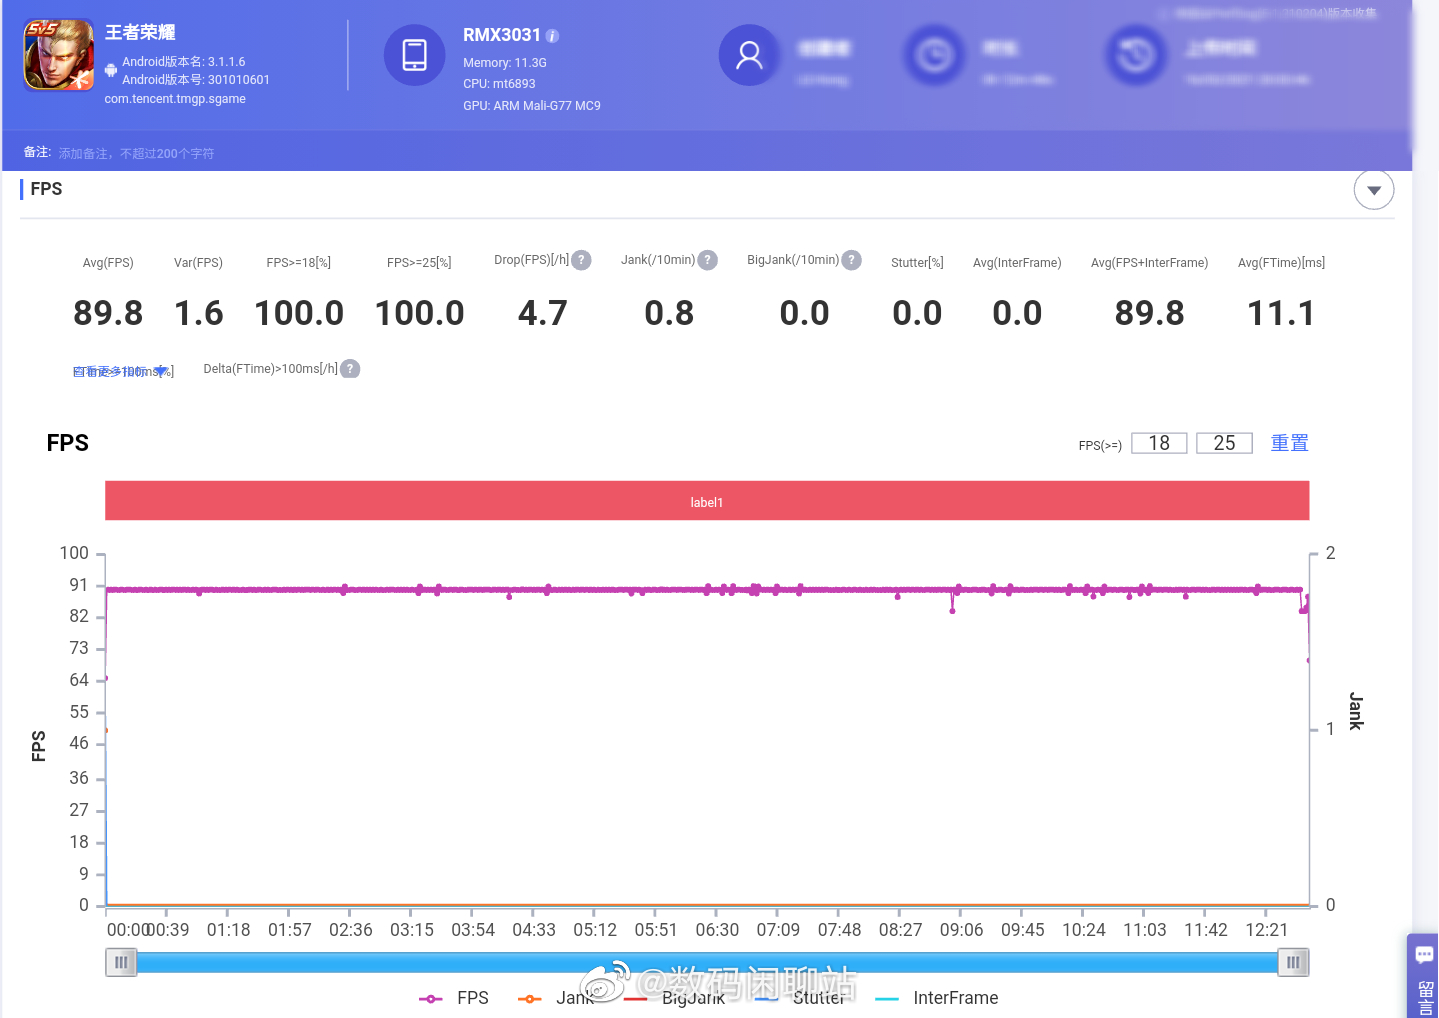Screen dimensions: 1439x1018
Task: Click the left handle of time range slider
Action: 121,962
